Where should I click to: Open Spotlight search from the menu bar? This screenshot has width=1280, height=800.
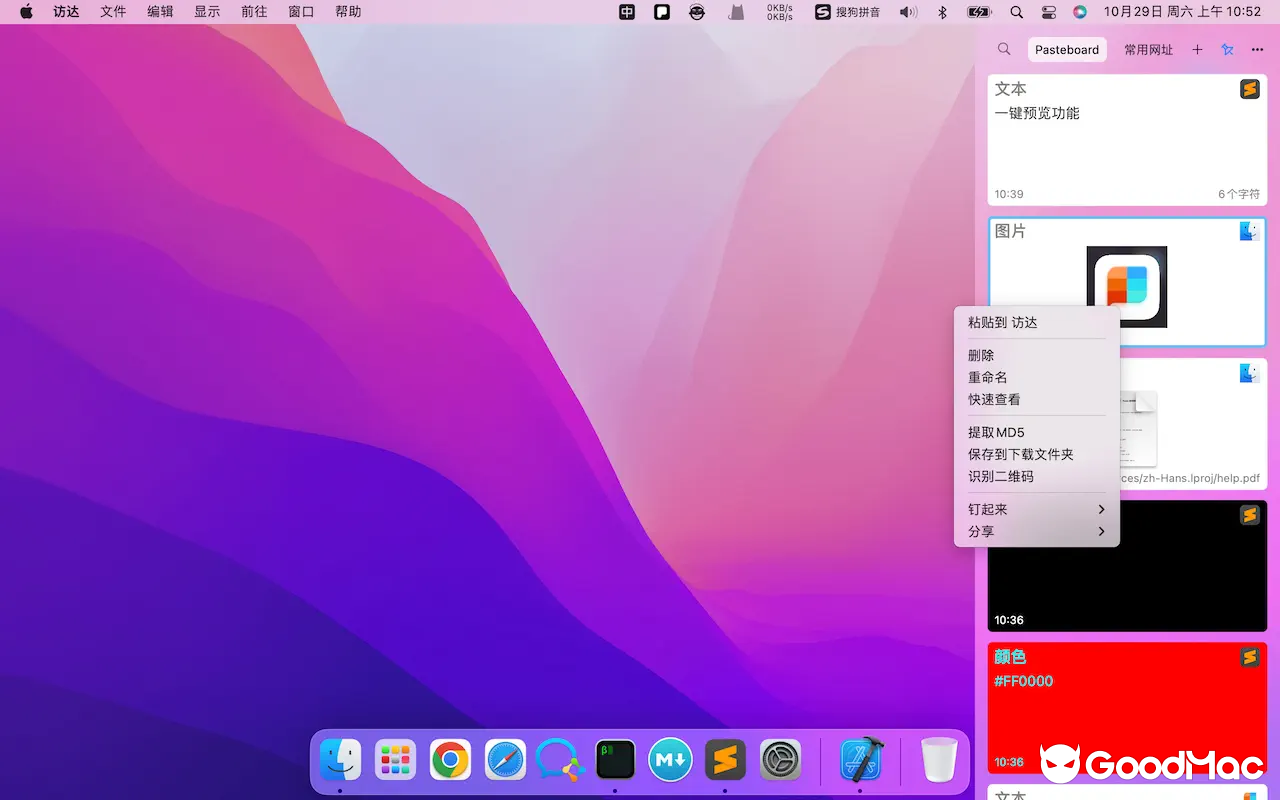click(x=1014, y=12)
